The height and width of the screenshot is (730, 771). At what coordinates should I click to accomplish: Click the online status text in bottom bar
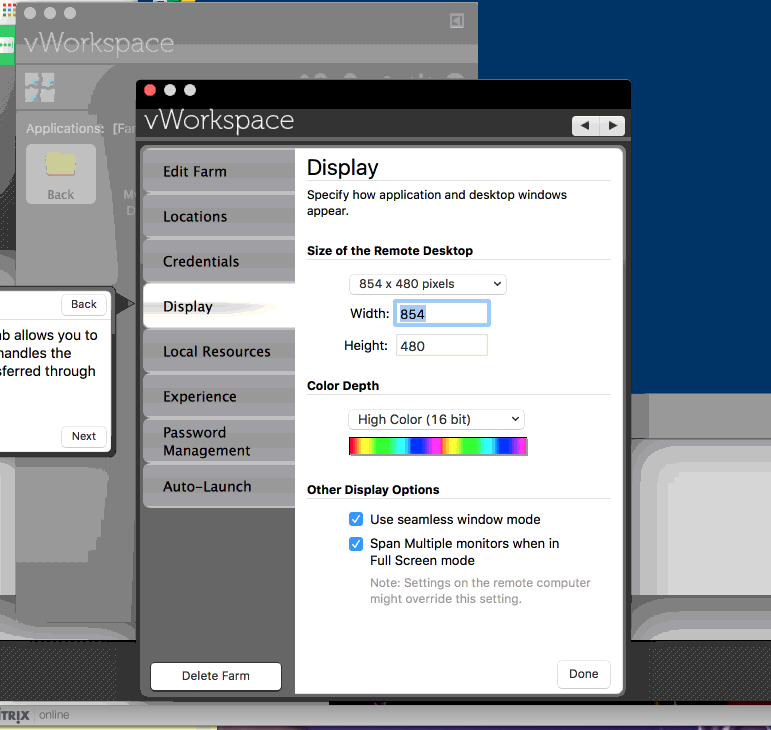(x=54, y=715)
